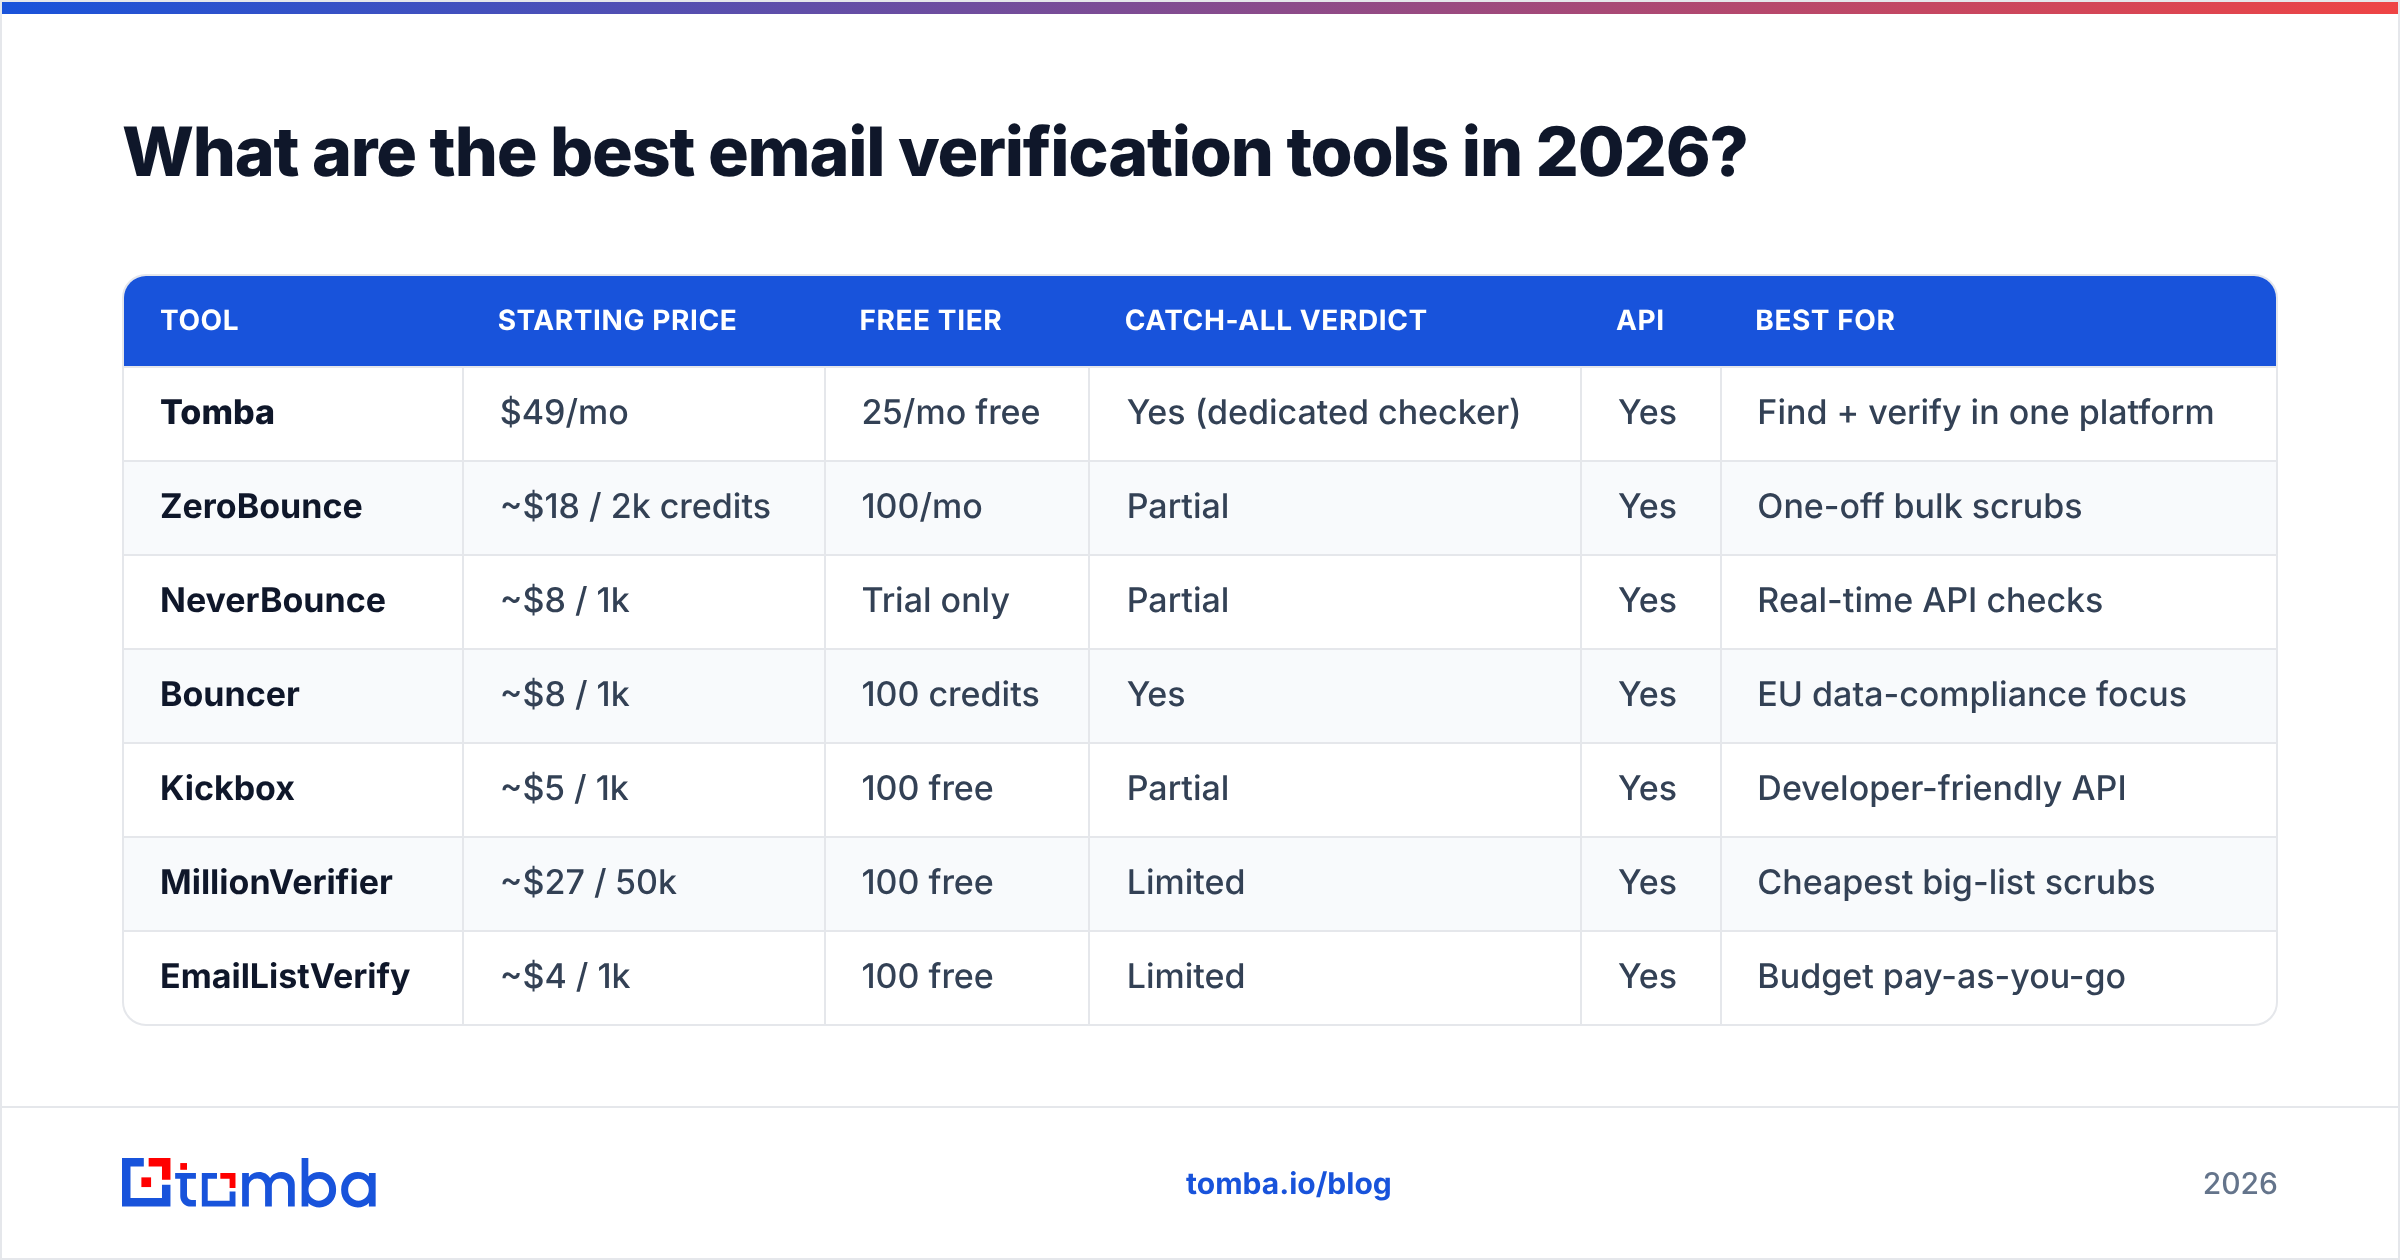Click the ~$27 / 50k price cell
This screenshot has width=2400, height=1260.
point(644,883)
